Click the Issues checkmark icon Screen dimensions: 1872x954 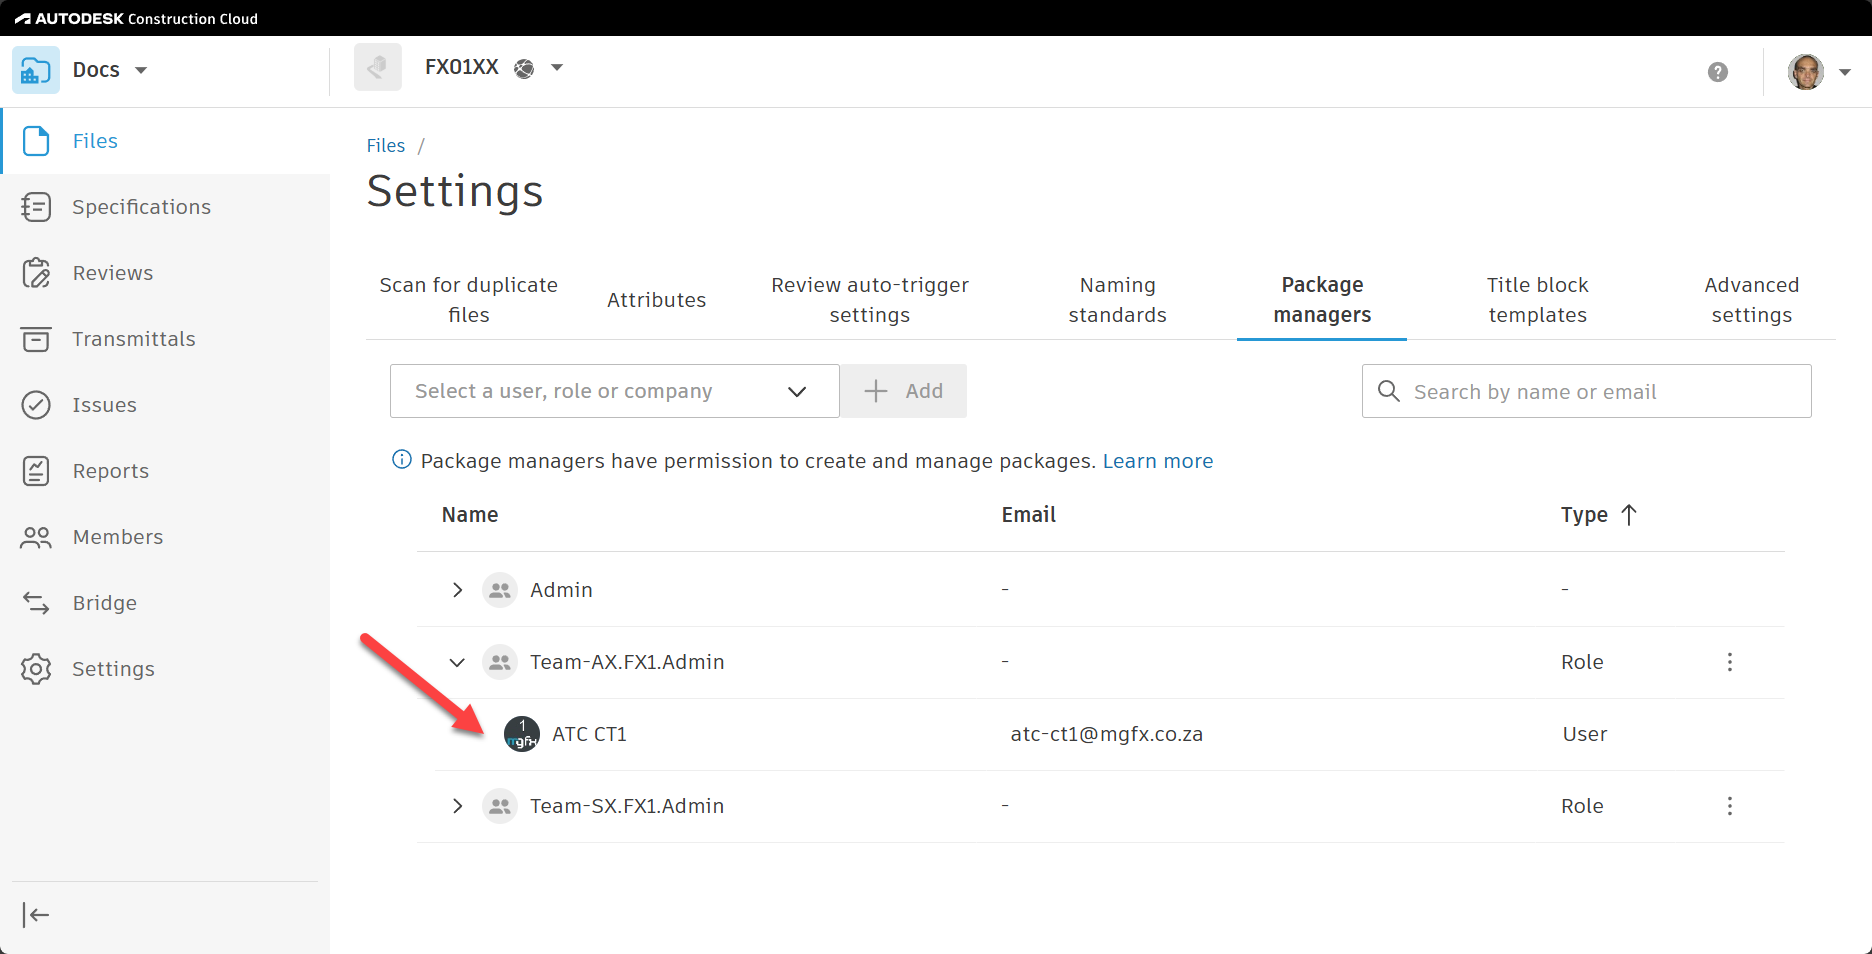coord(36,405)
